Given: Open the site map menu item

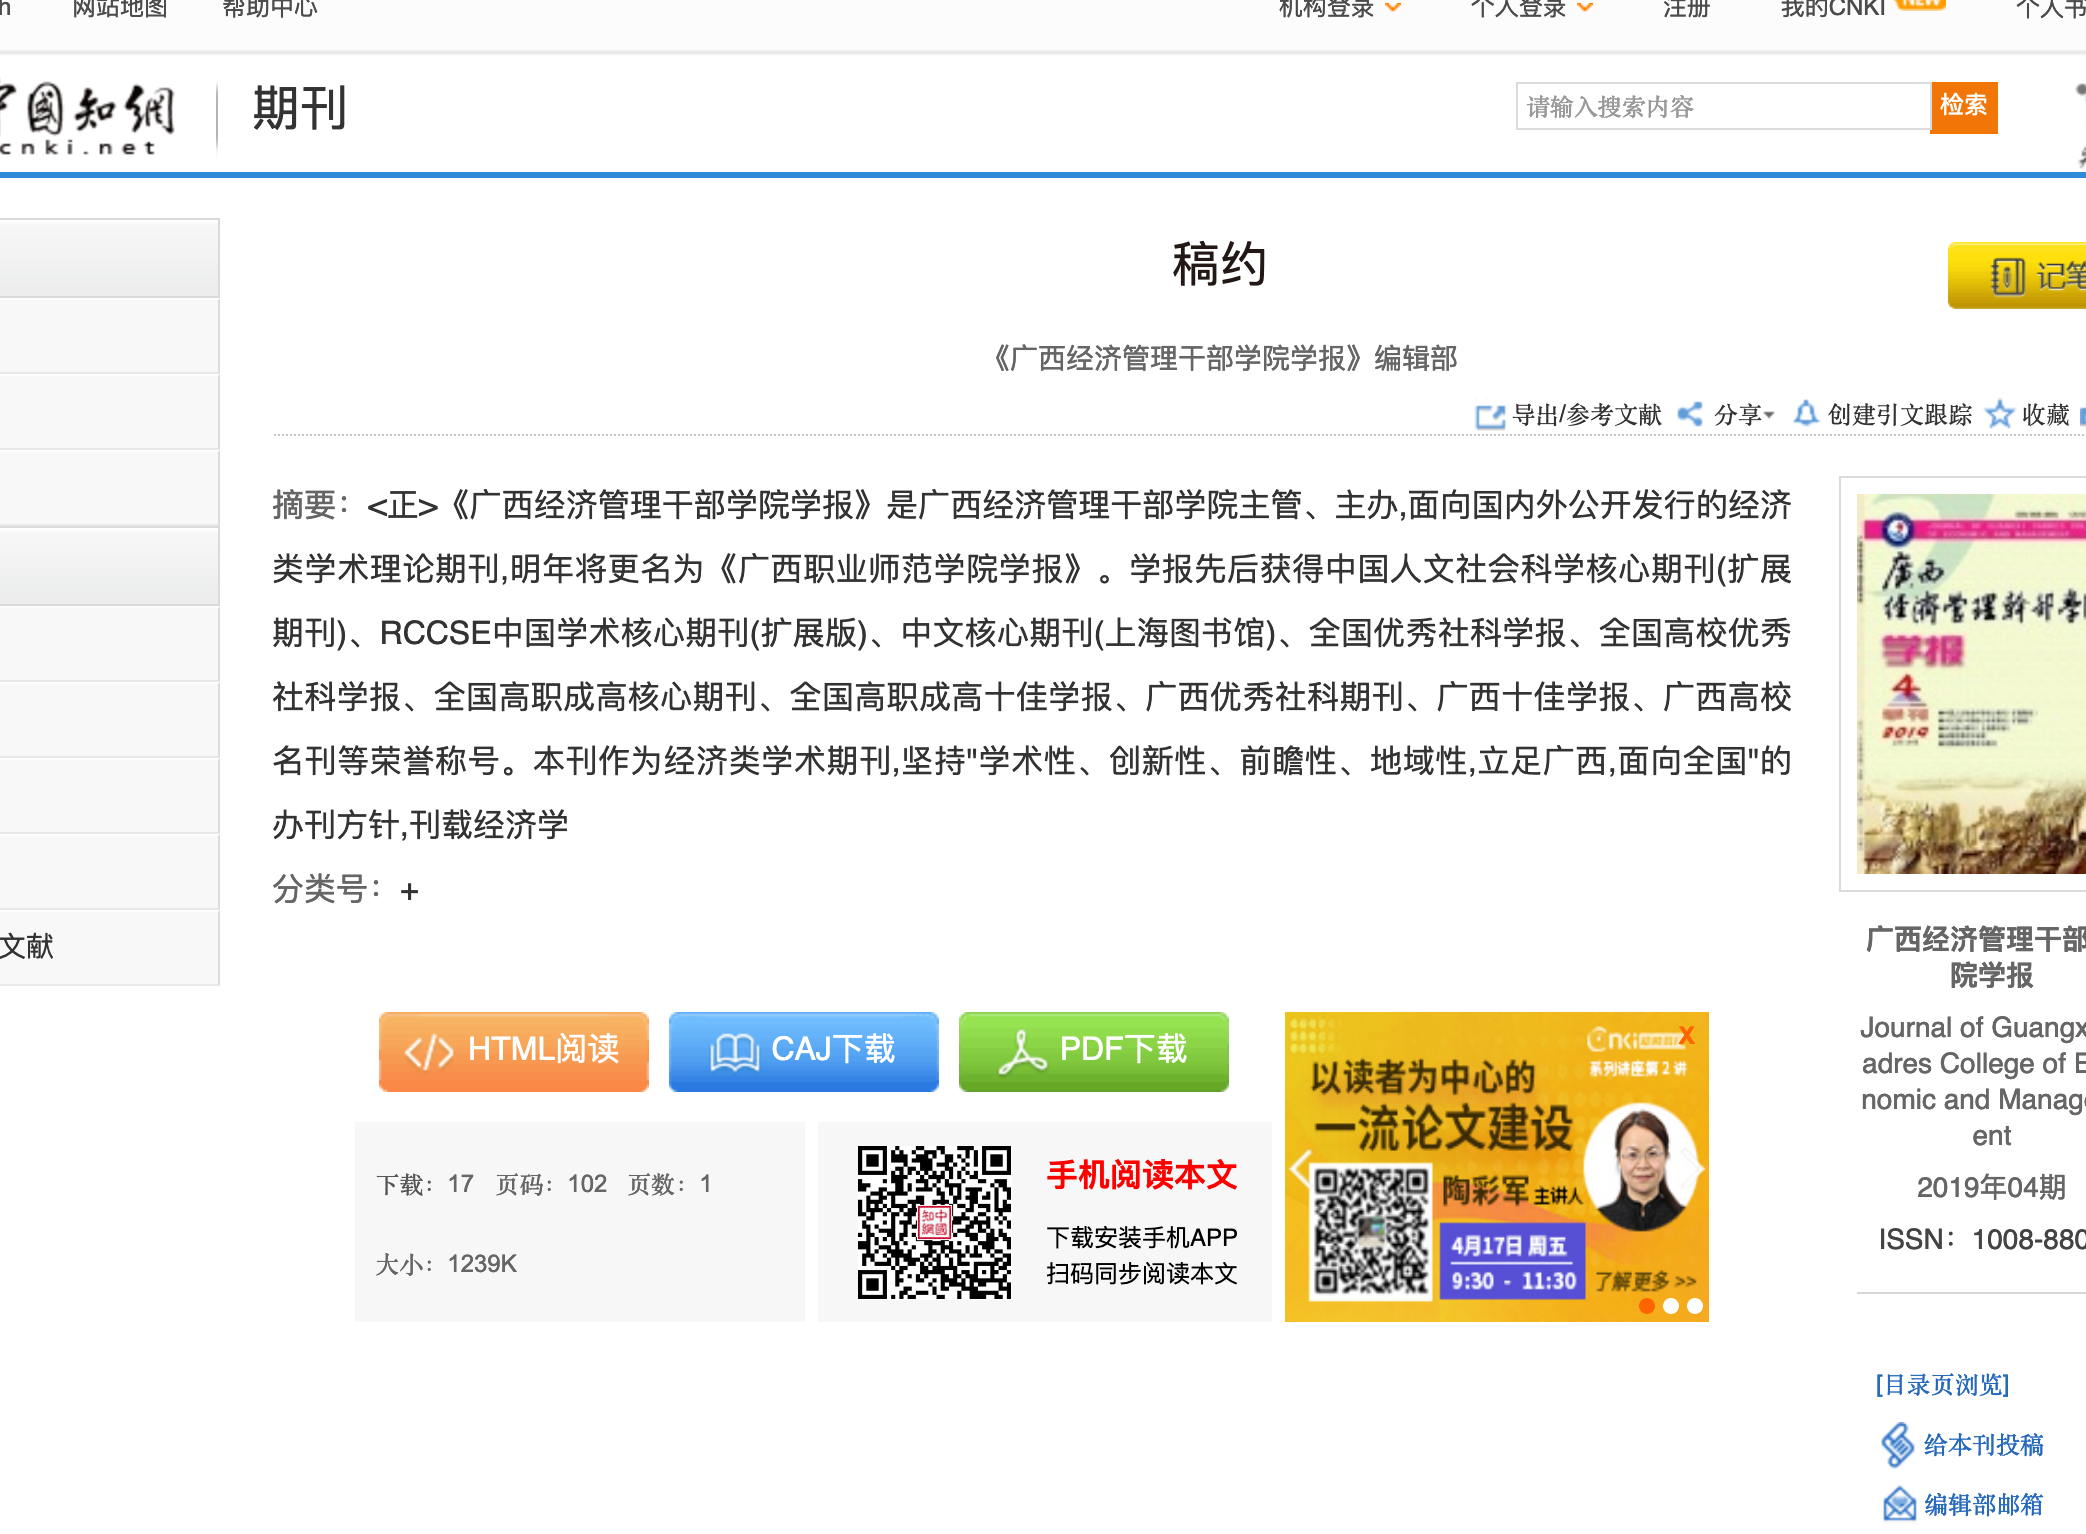Looking at the screenshot, I should coord(120,10).
